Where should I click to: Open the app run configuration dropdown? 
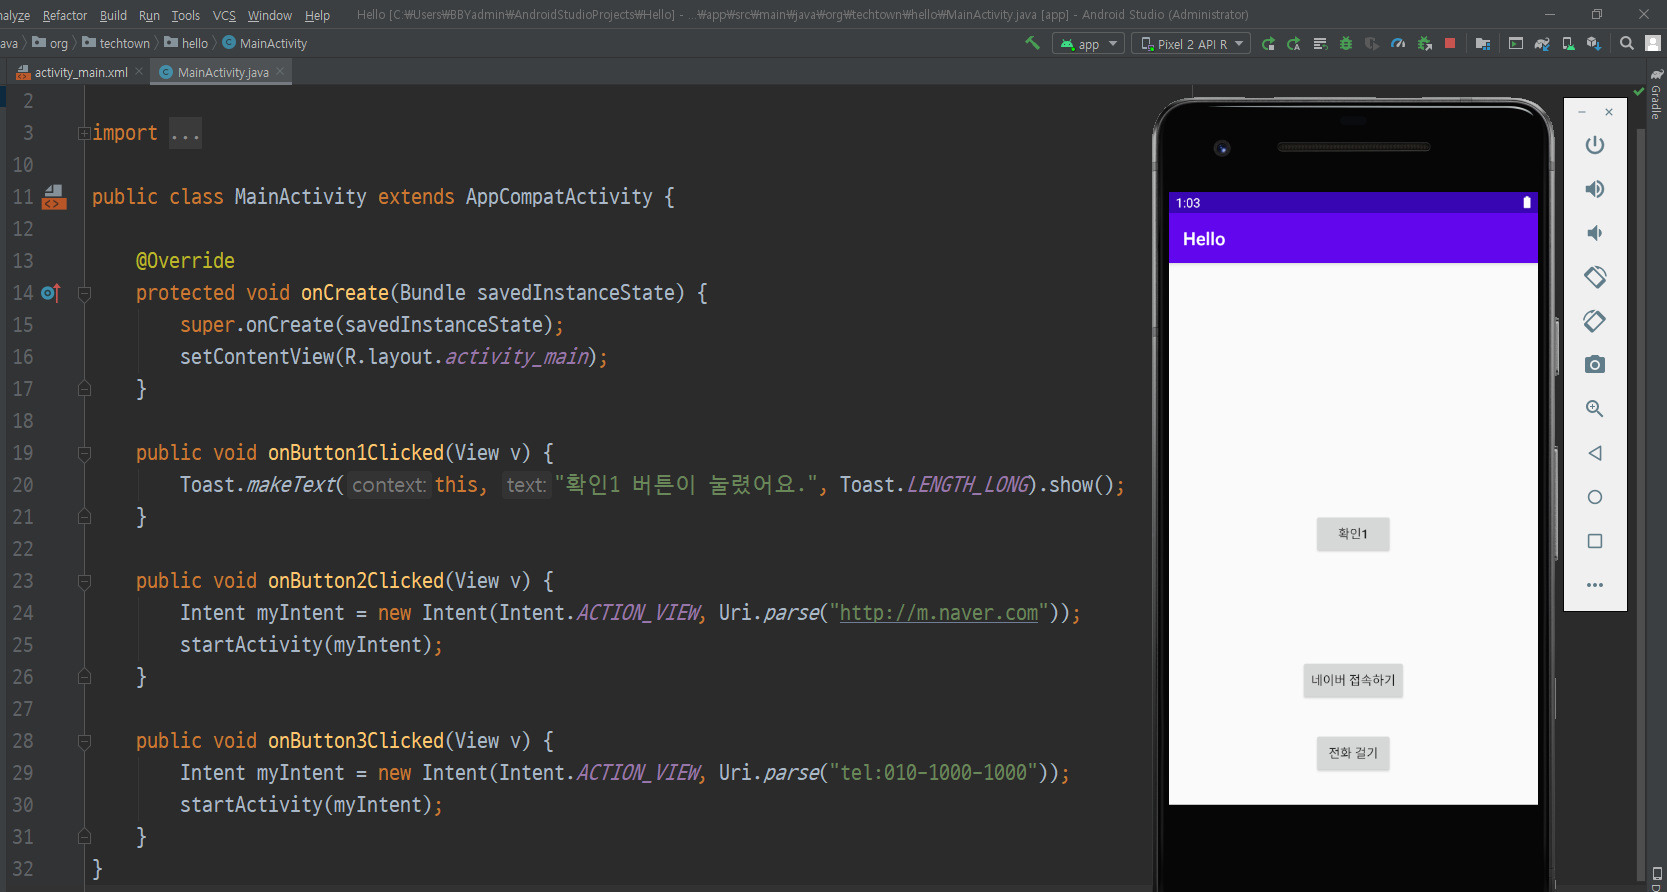tap(1088, 44)
